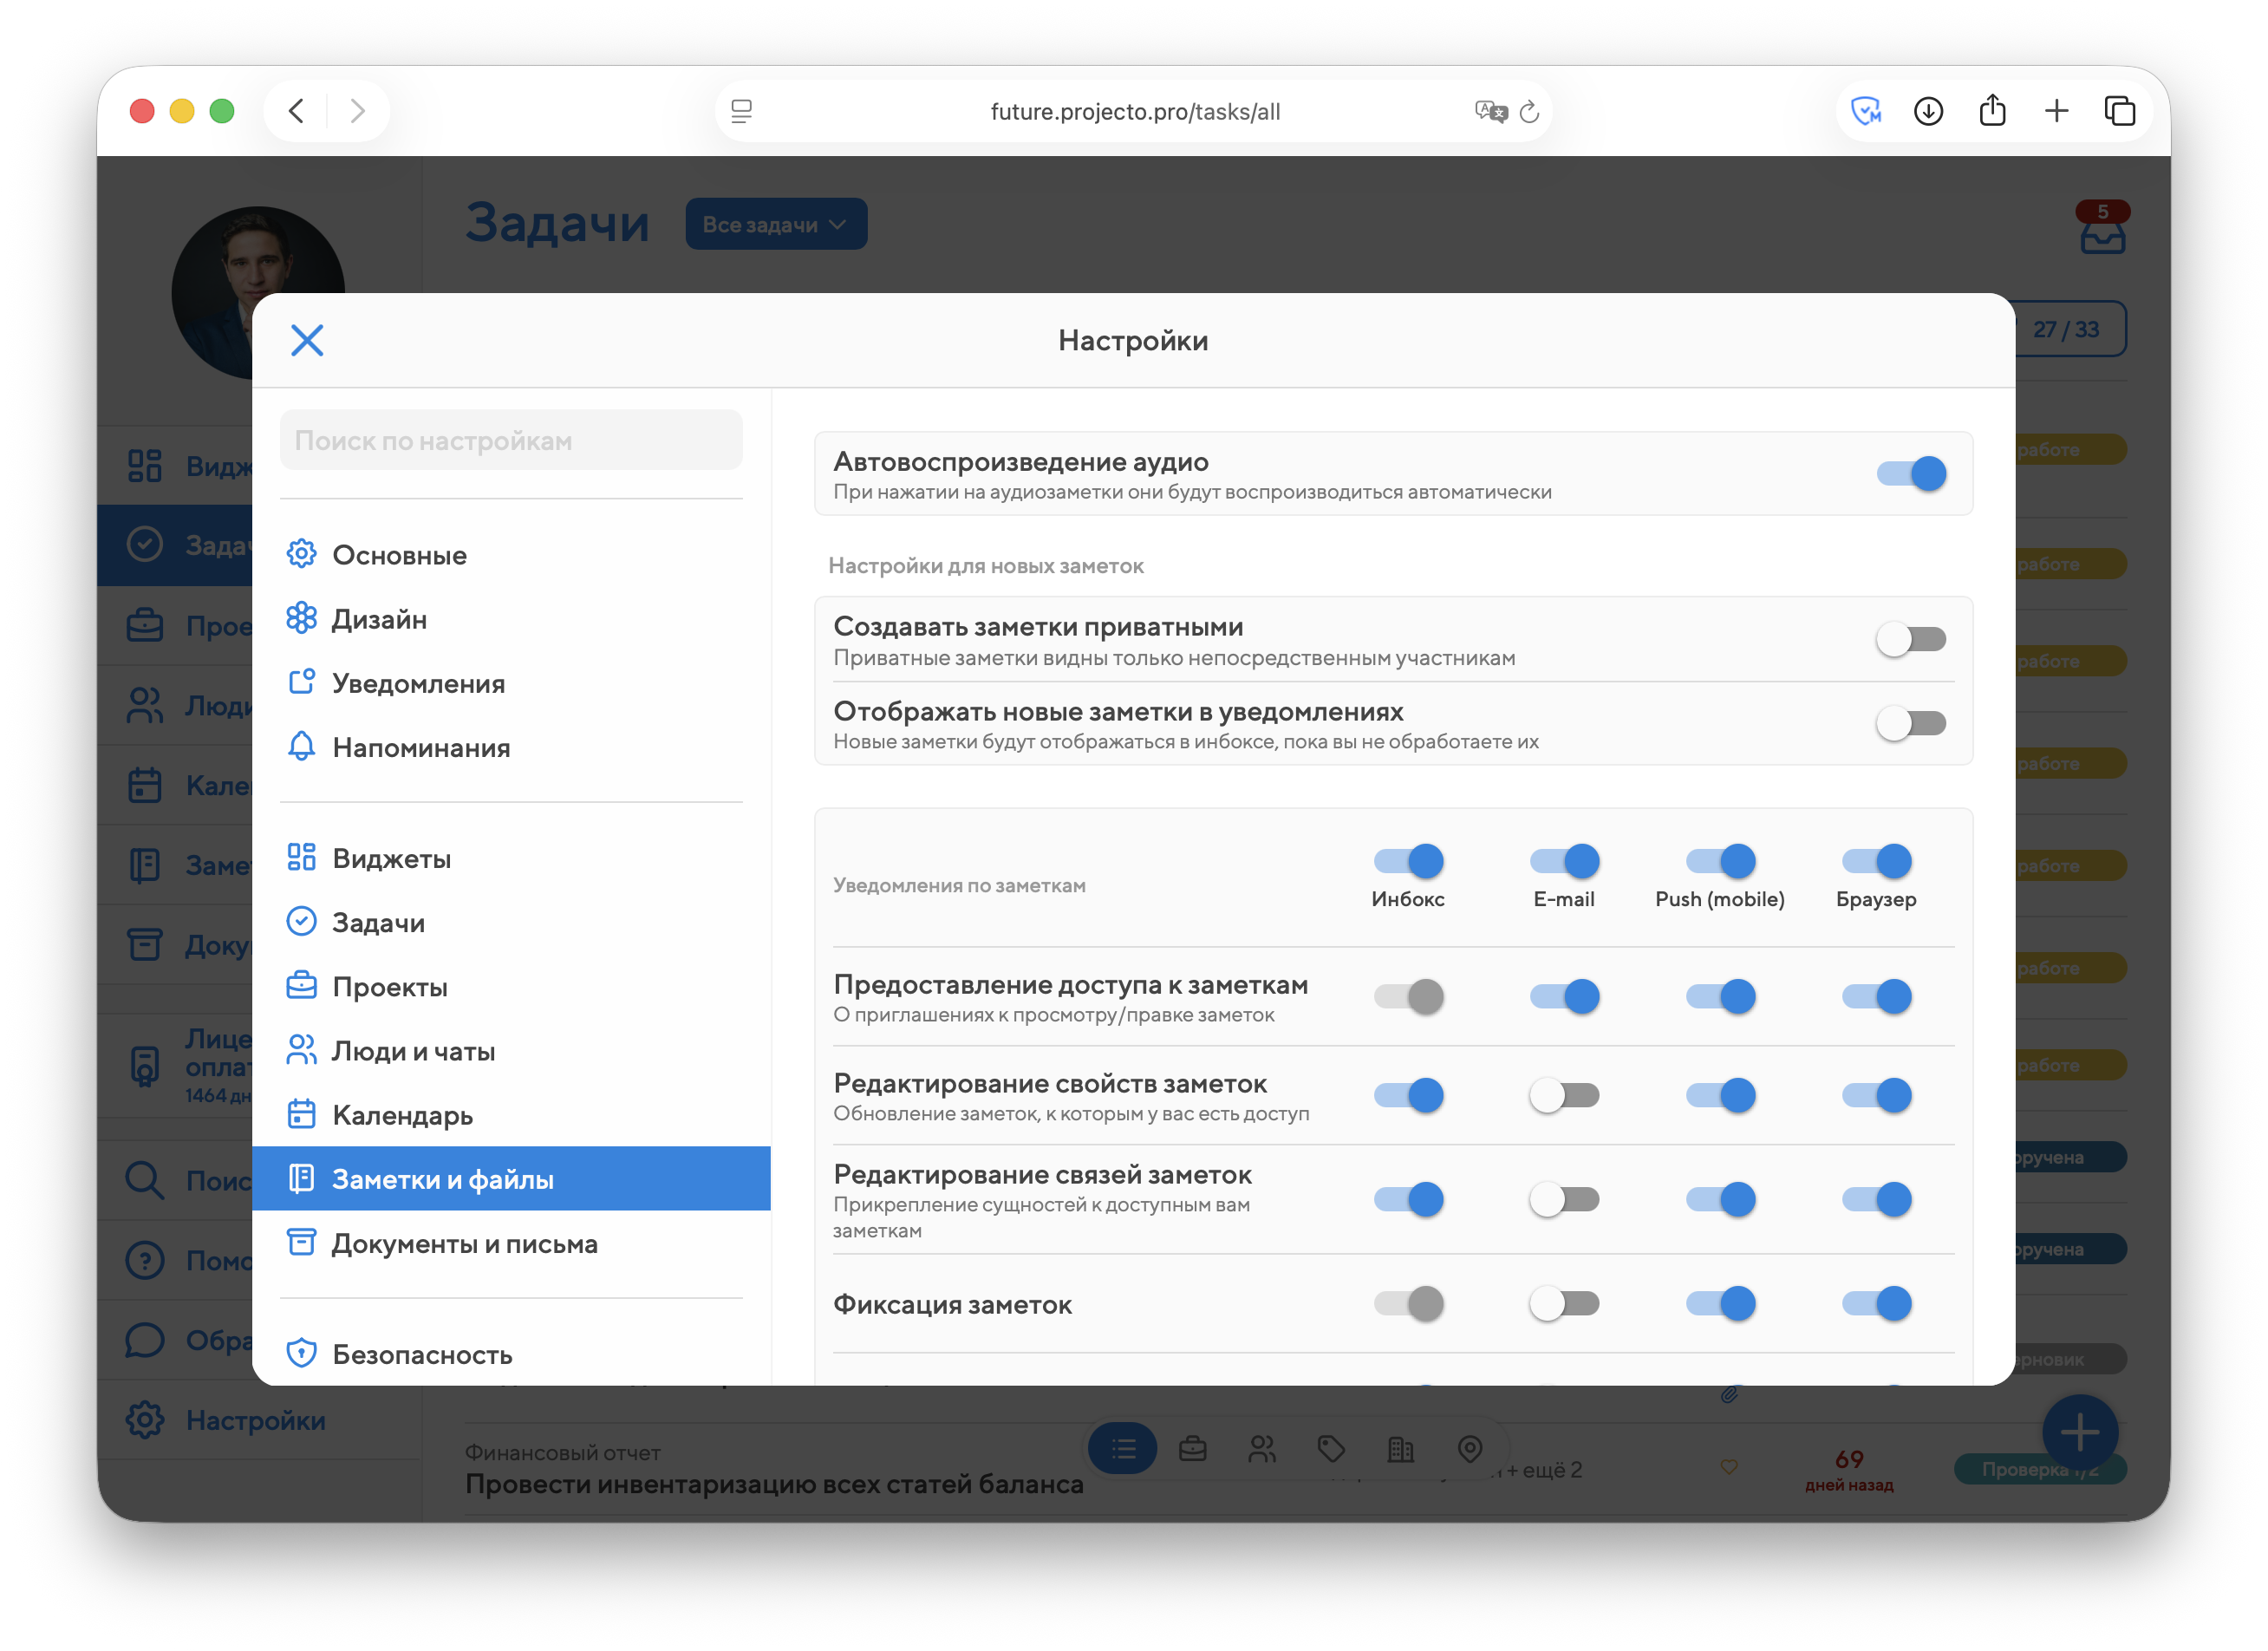The height and width of the screenshot is (1651, 2268).
Task: Click Safari downloads icon
Action: [1927, 111]
